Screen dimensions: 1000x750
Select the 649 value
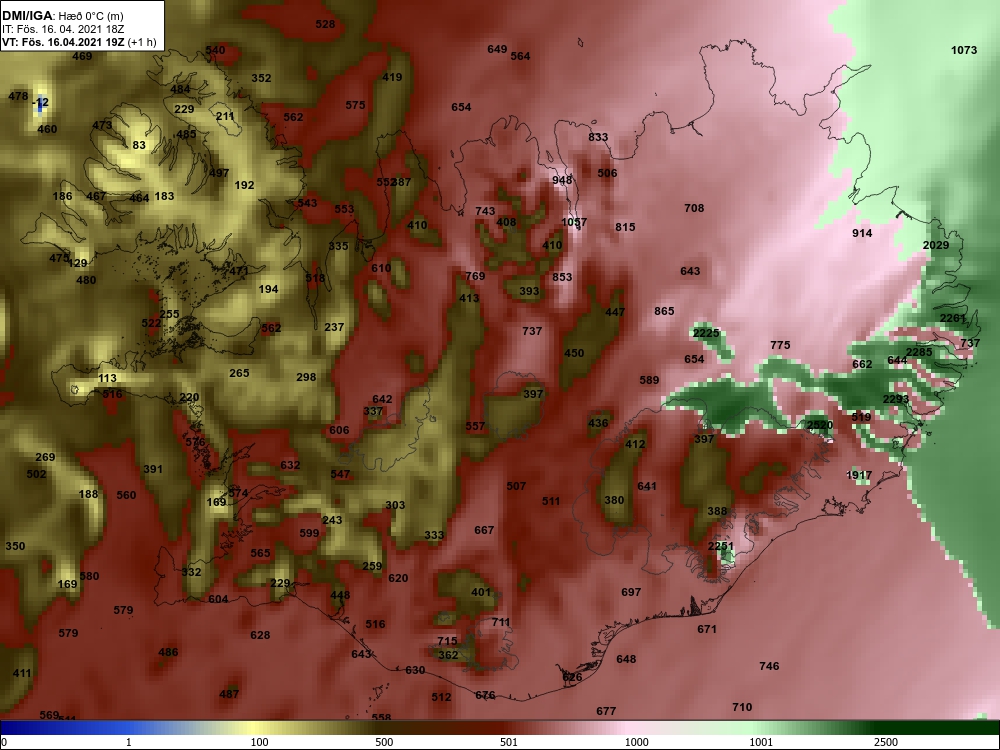tap(497, 49)
